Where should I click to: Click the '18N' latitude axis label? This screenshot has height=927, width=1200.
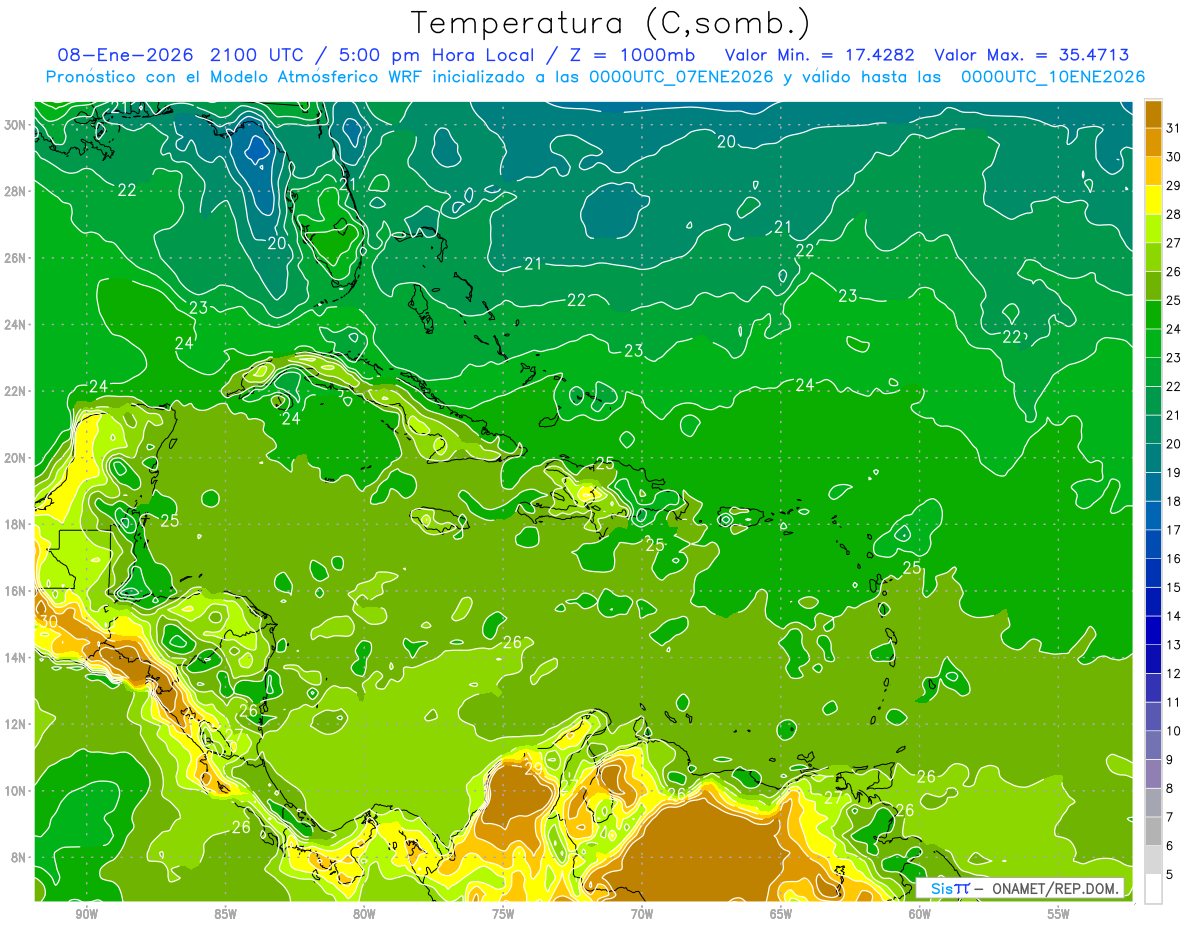15,524
